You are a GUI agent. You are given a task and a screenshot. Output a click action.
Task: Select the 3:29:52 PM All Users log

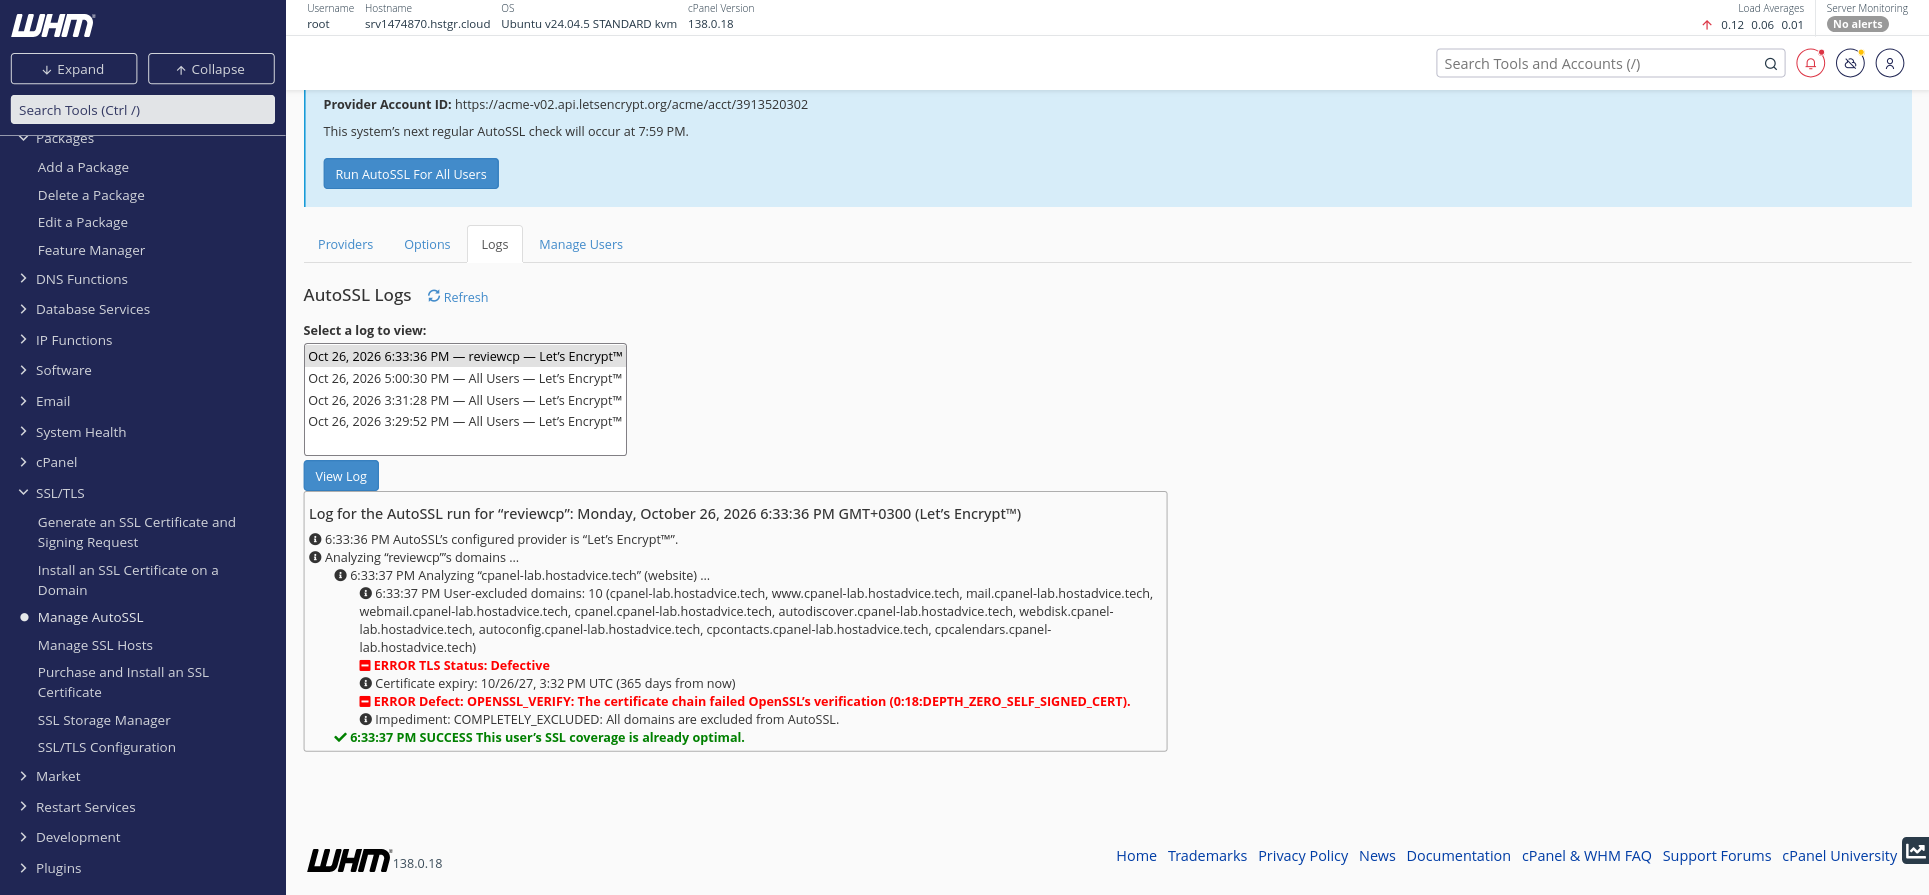click(465, 421)
